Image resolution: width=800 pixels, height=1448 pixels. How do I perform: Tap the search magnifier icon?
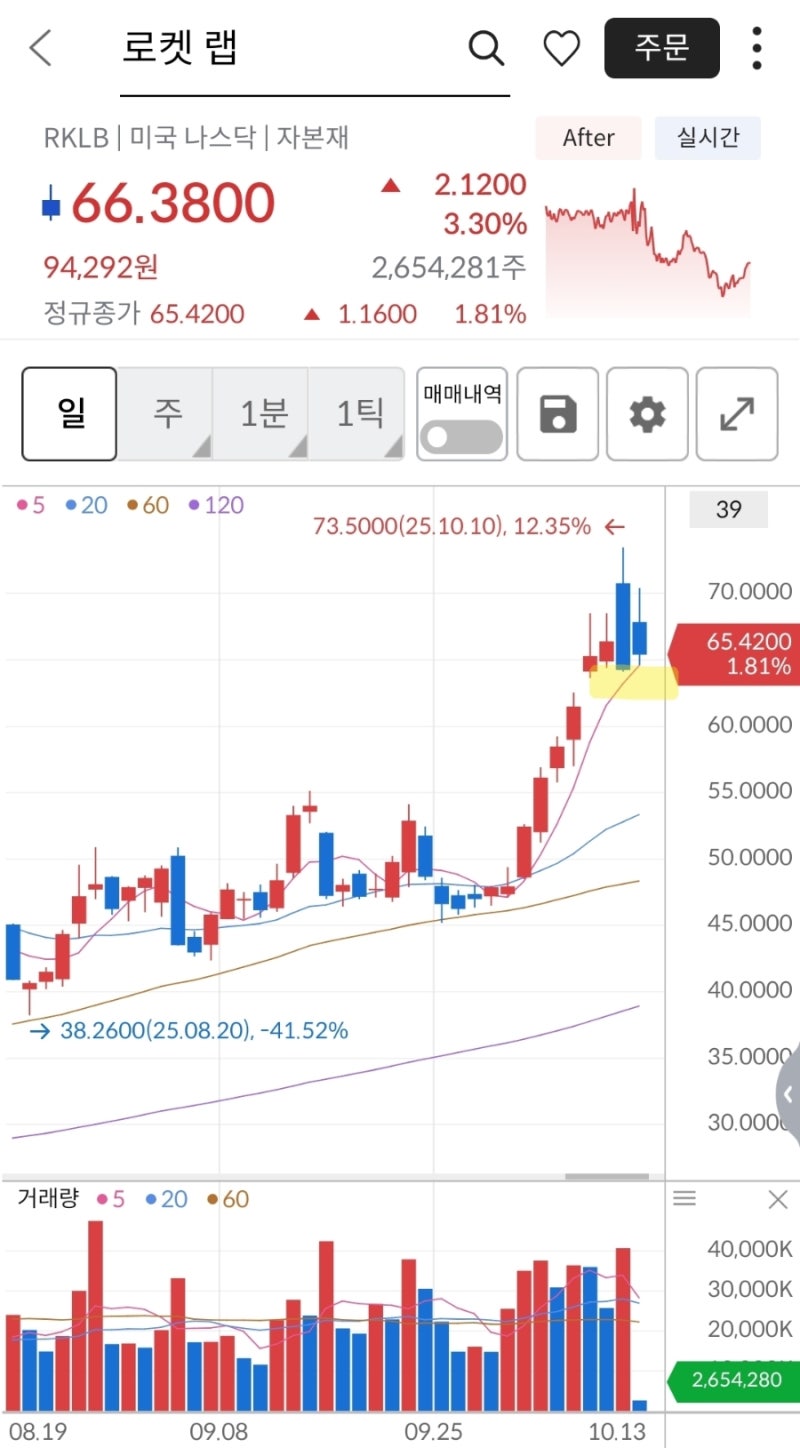[486, 48]
